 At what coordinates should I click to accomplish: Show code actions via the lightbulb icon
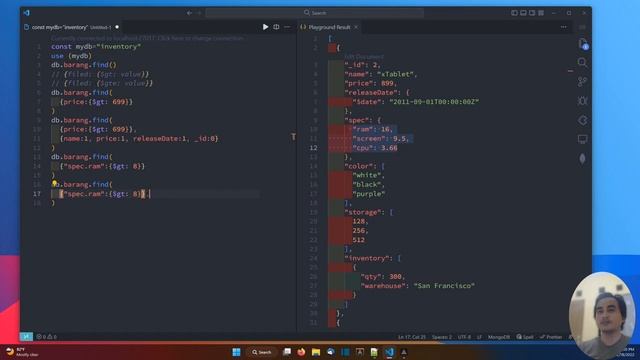54,184
